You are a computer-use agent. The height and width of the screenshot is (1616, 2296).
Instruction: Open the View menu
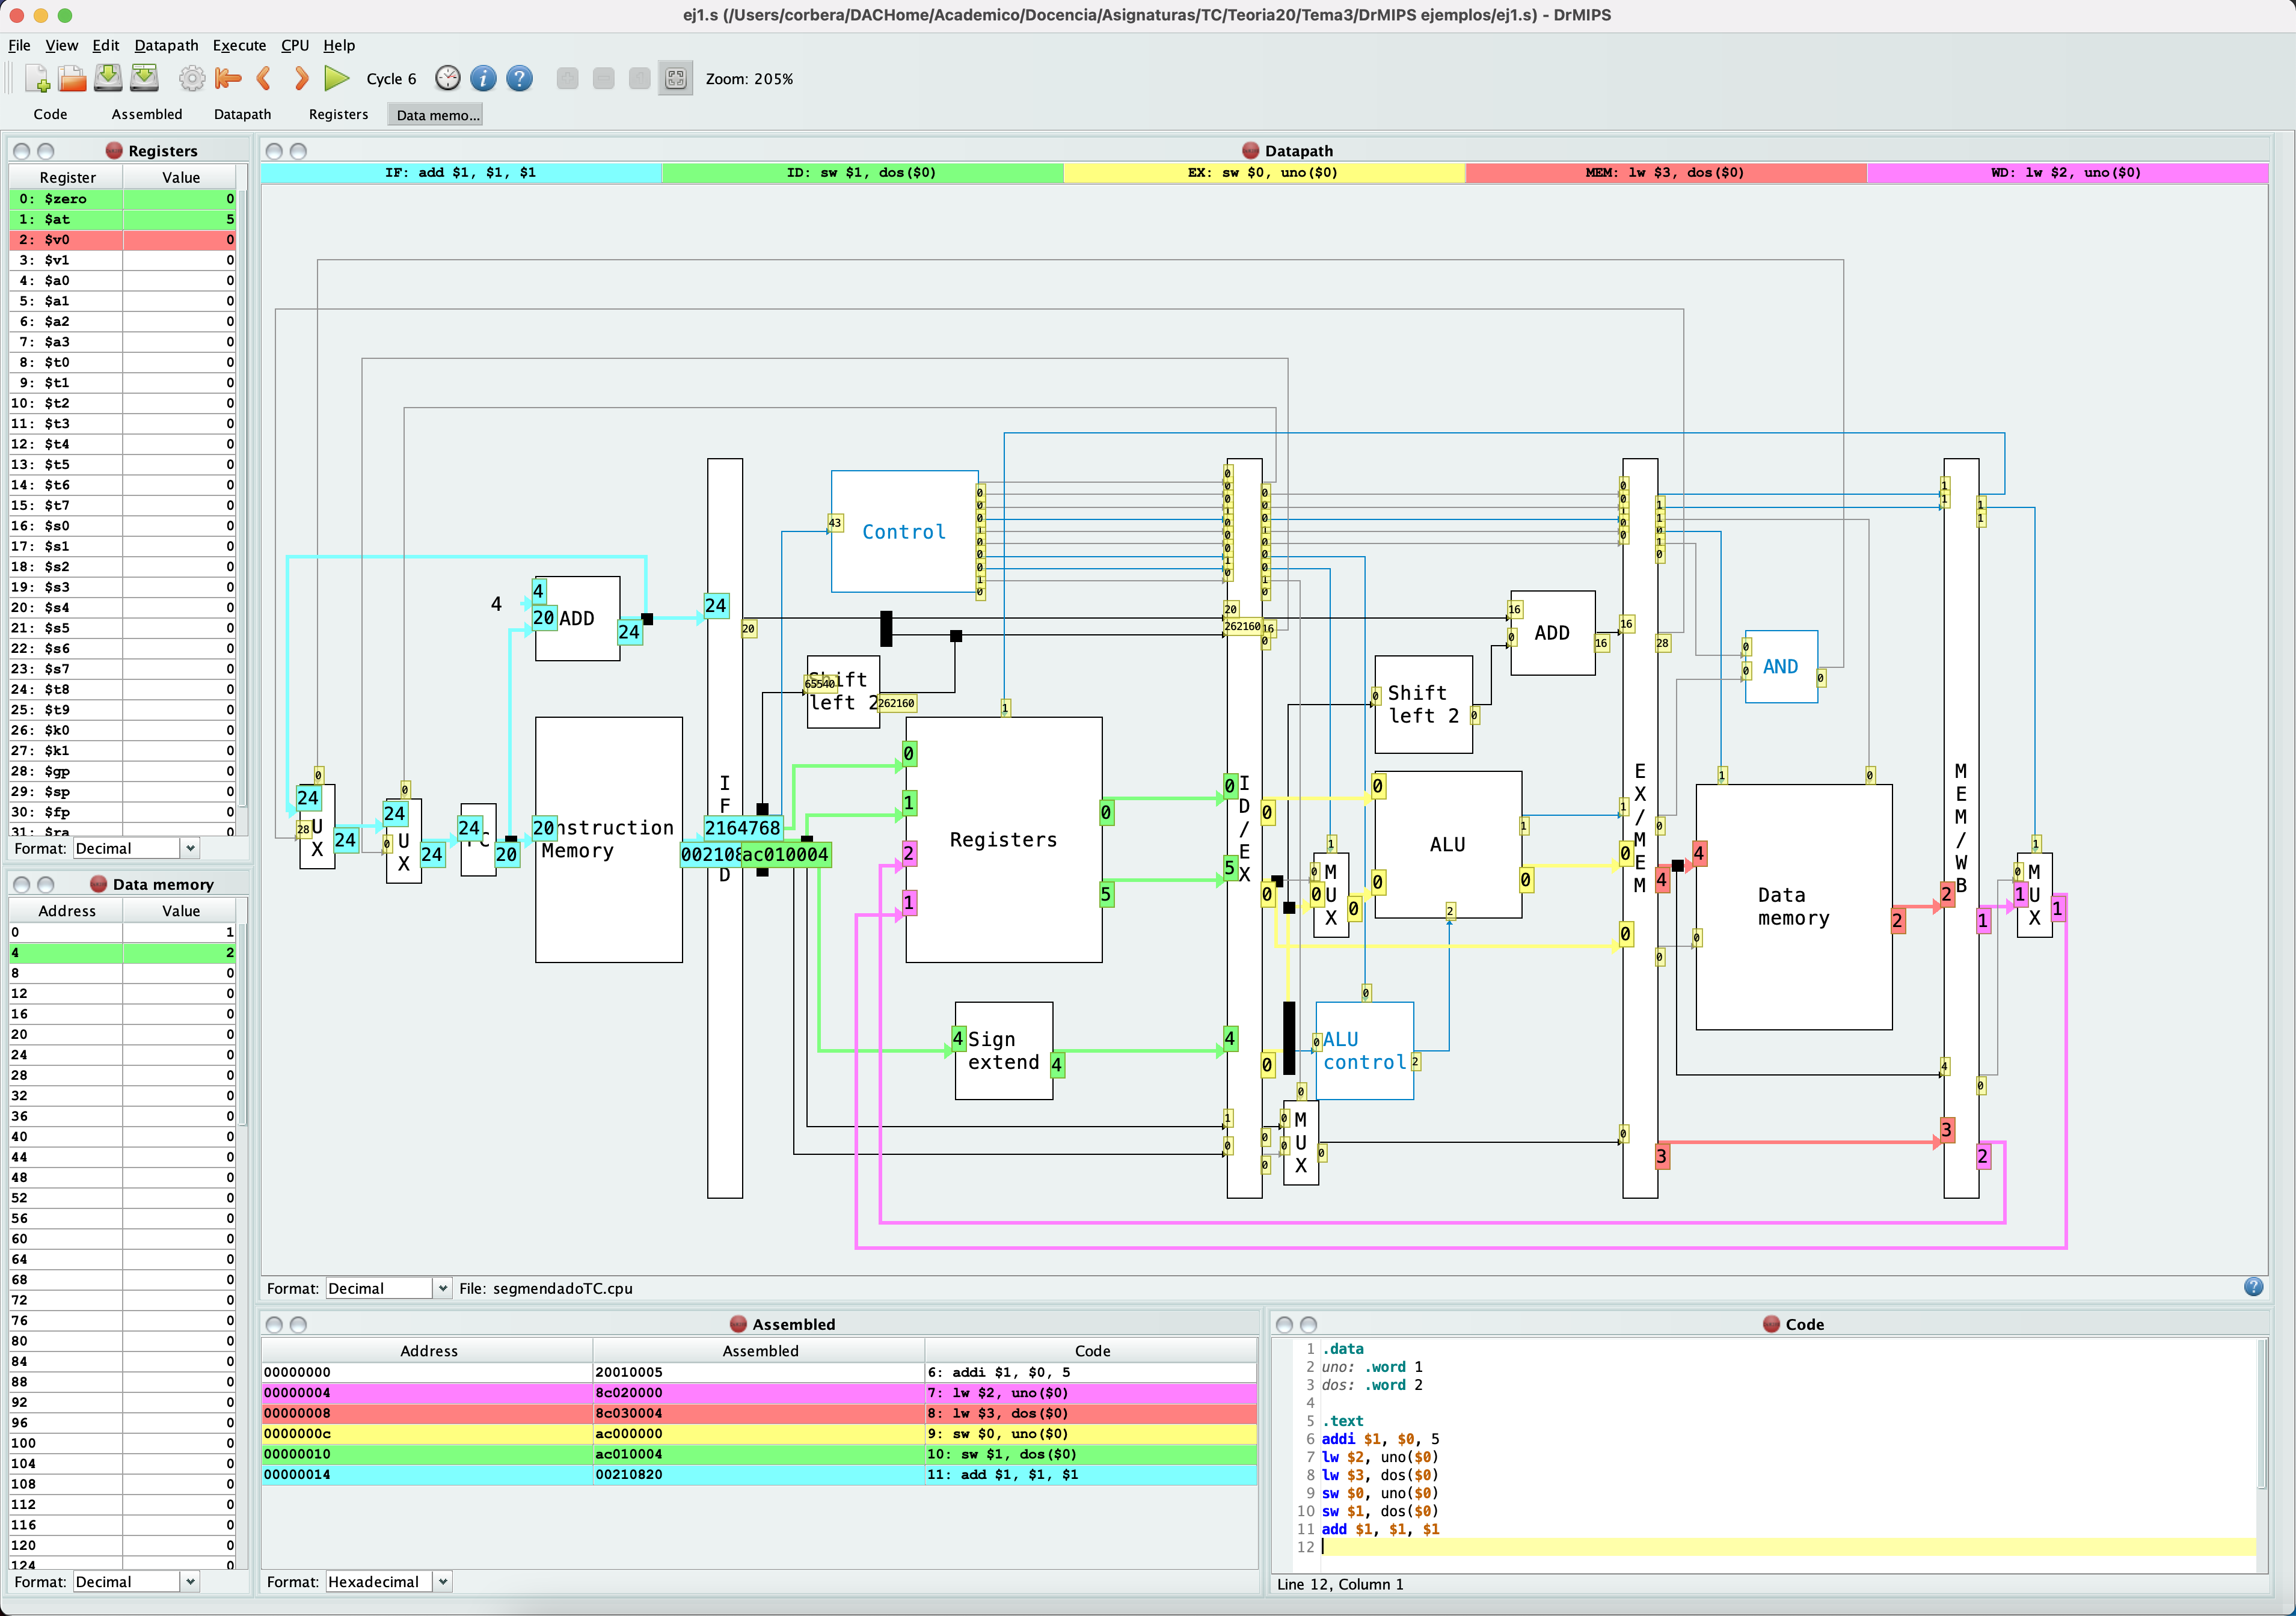(x=61, y=45)
